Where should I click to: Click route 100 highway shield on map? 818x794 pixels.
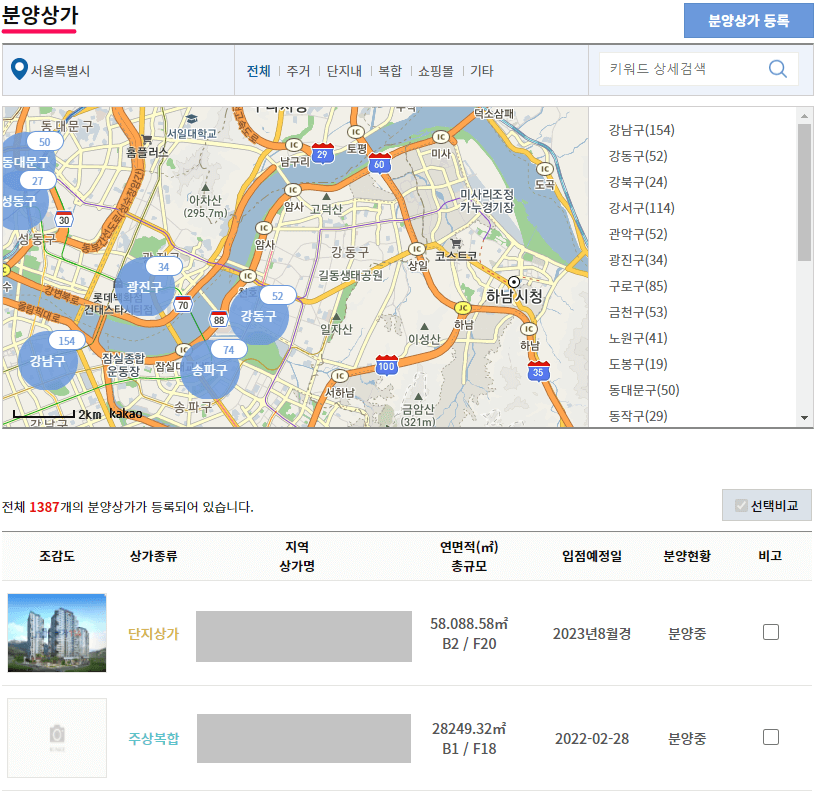(x=387, y=365)
